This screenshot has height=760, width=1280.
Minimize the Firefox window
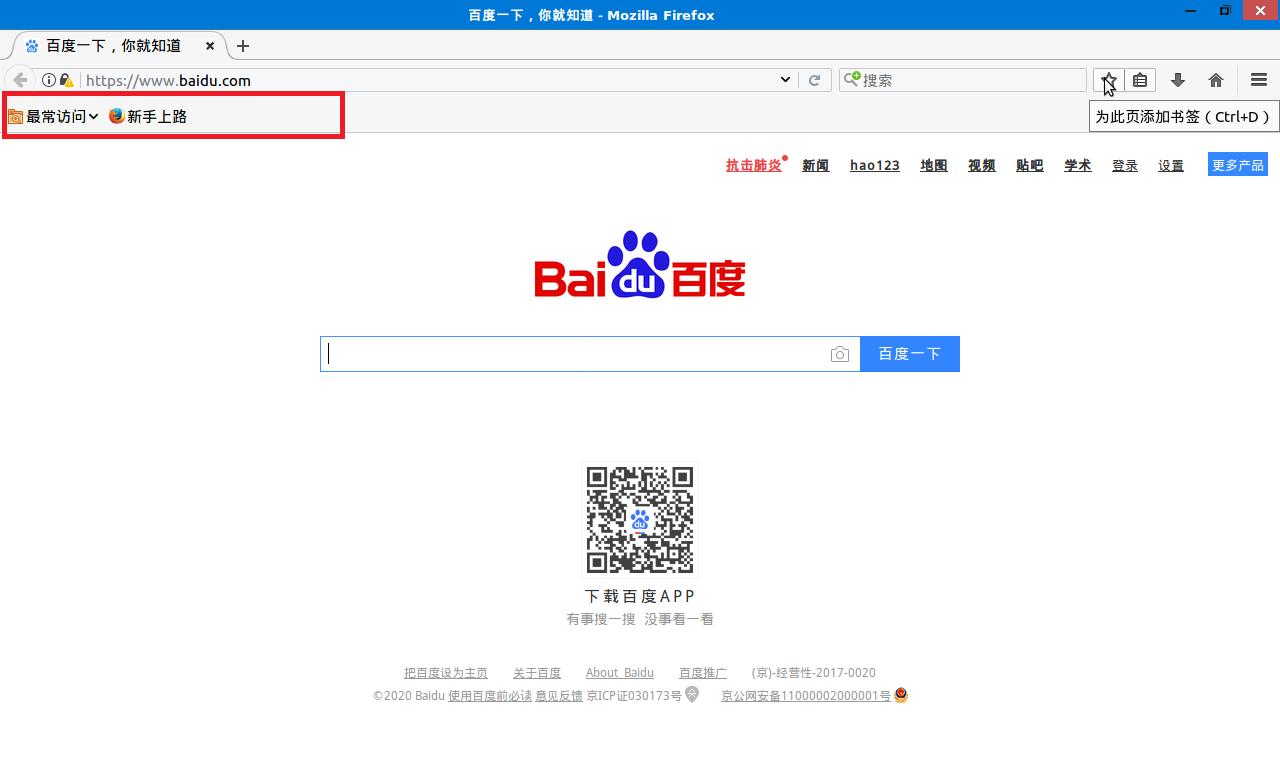point(1191,11)
